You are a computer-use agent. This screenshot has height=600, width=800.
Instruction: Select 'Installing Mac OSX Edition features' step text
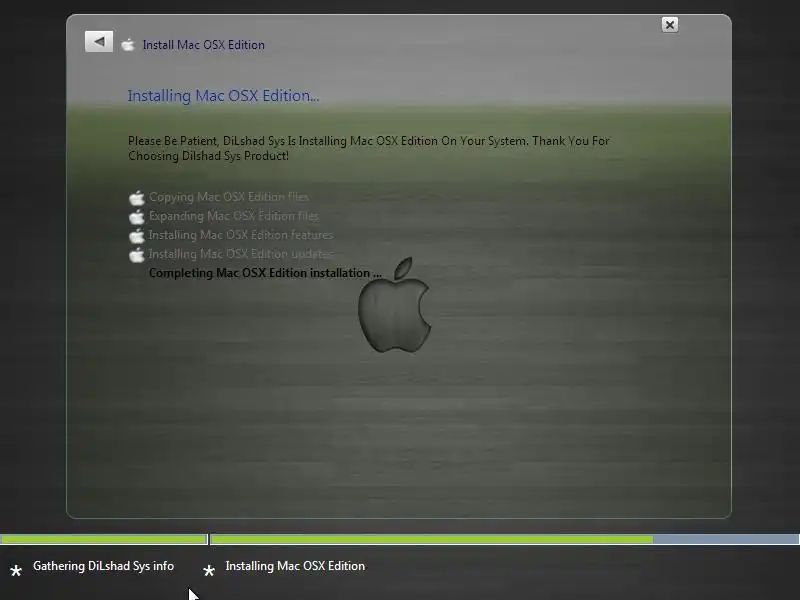241,235
